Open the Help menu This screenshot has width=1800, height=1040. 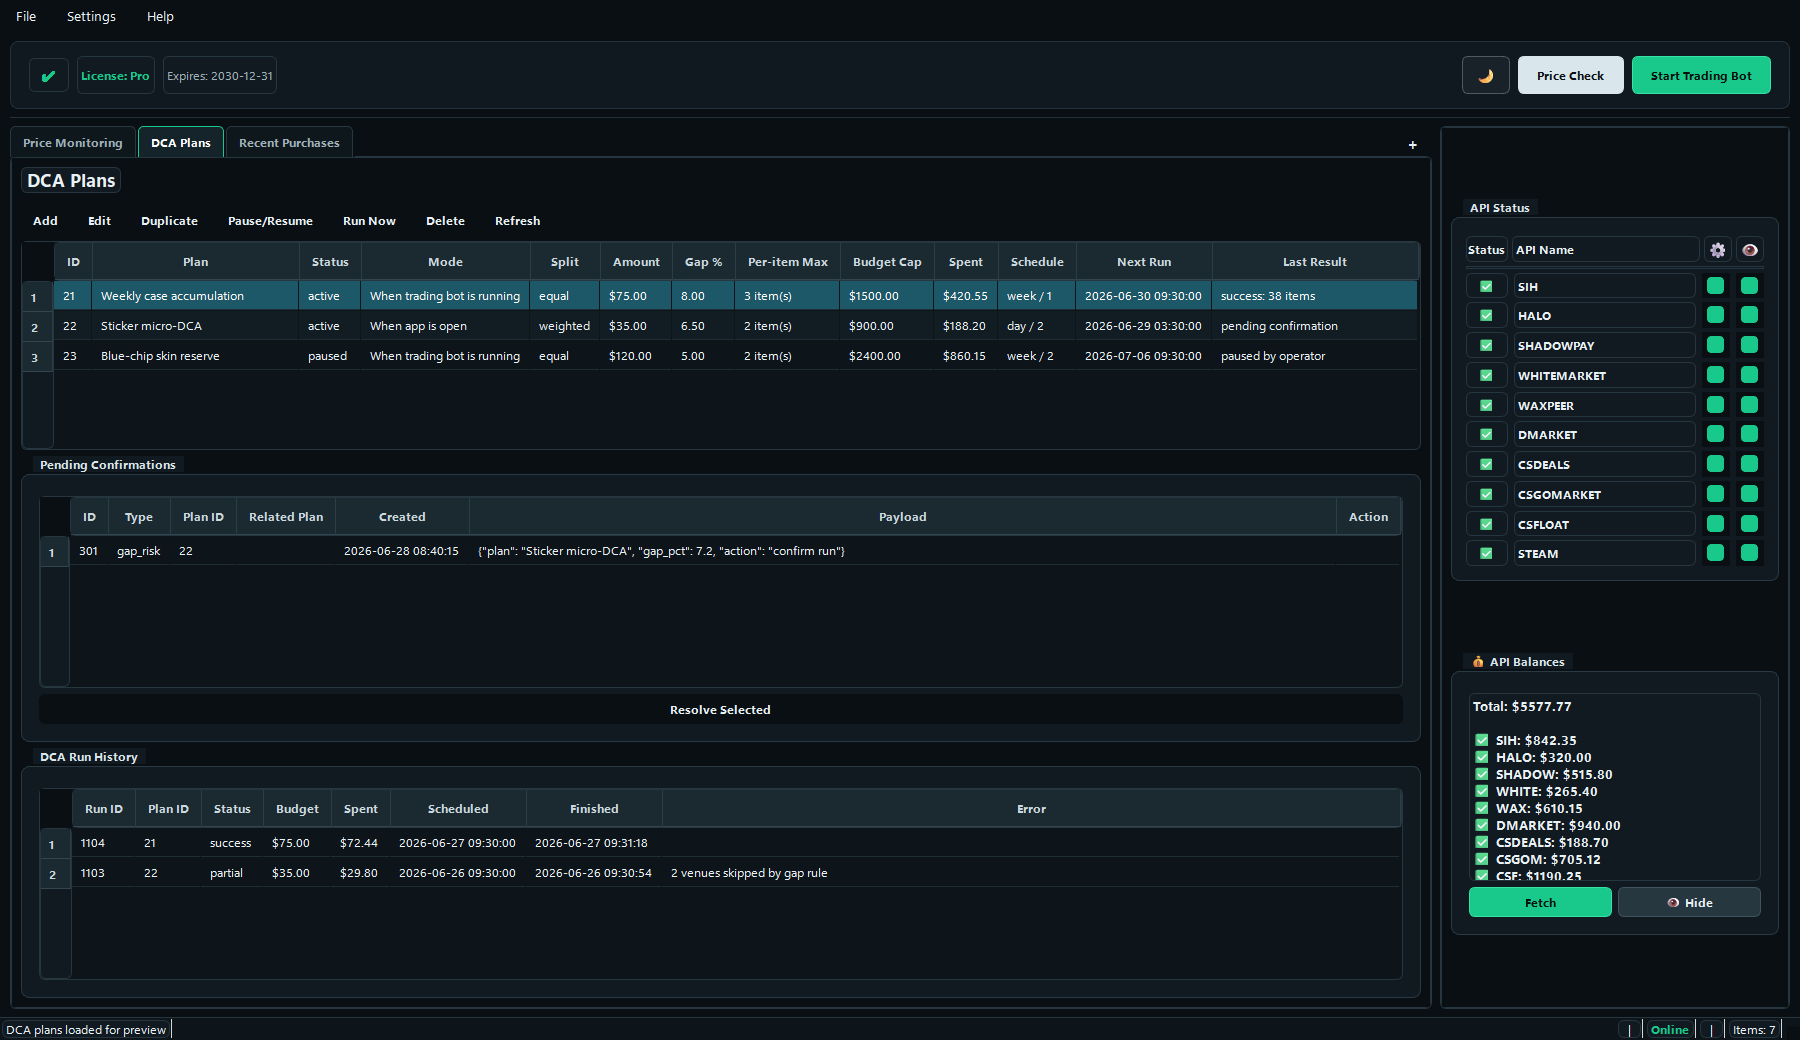[x=160, y=16]
